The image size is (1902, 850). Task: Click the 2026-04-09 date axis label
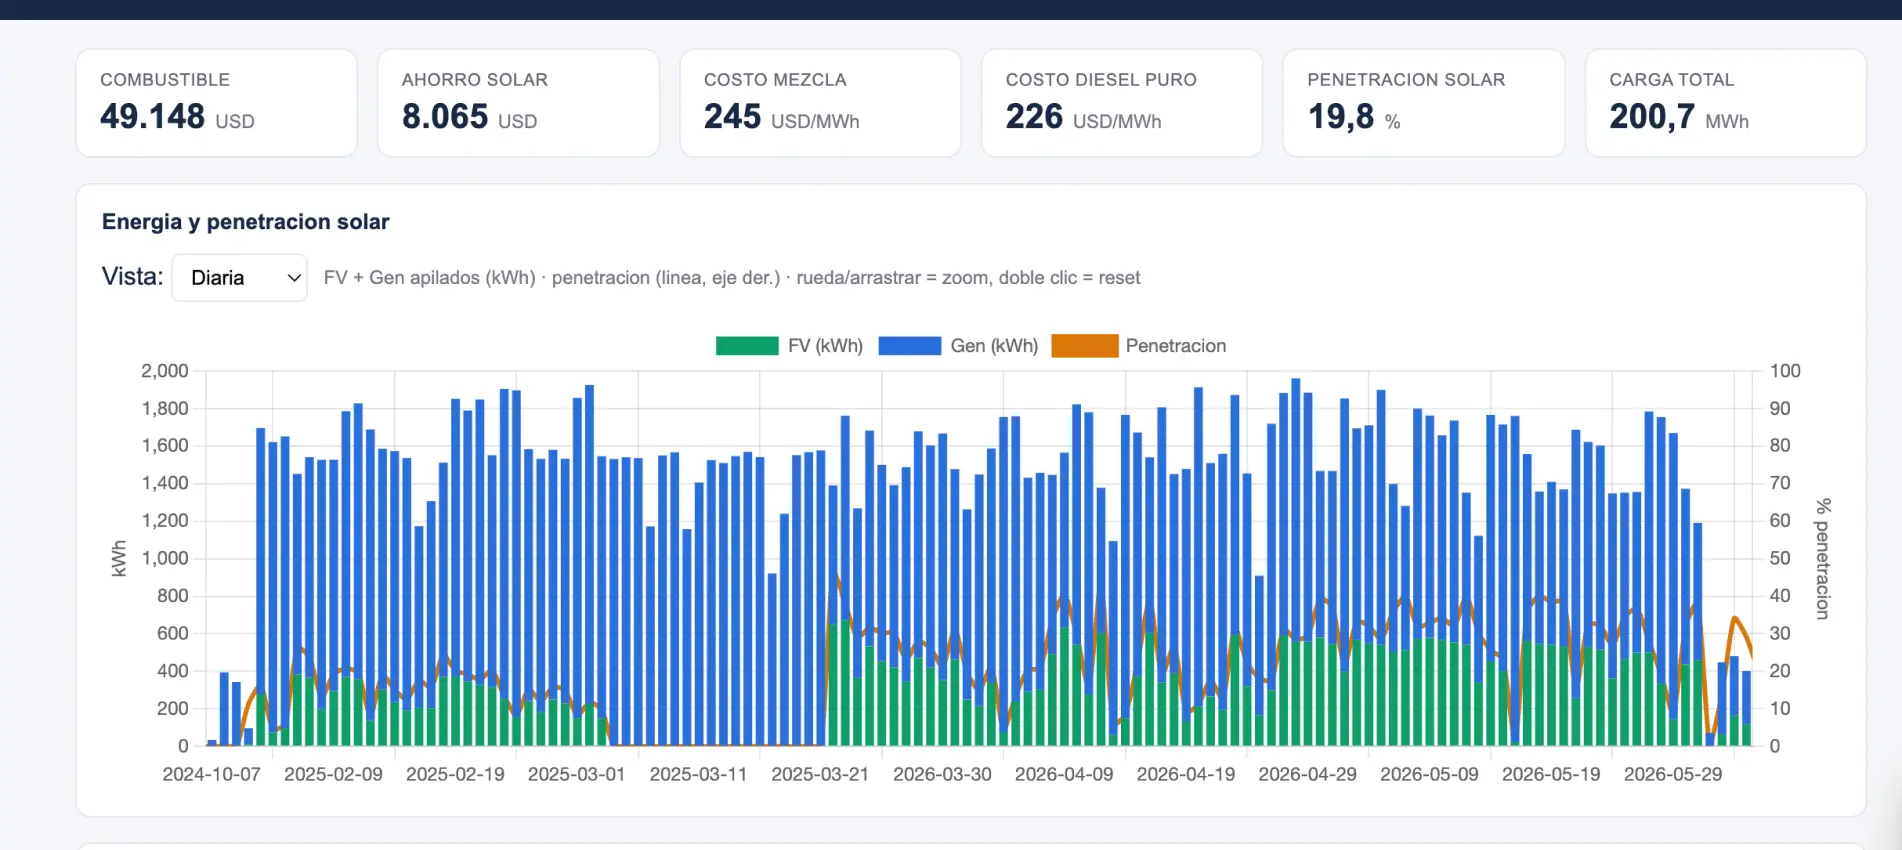[1064, 775]
